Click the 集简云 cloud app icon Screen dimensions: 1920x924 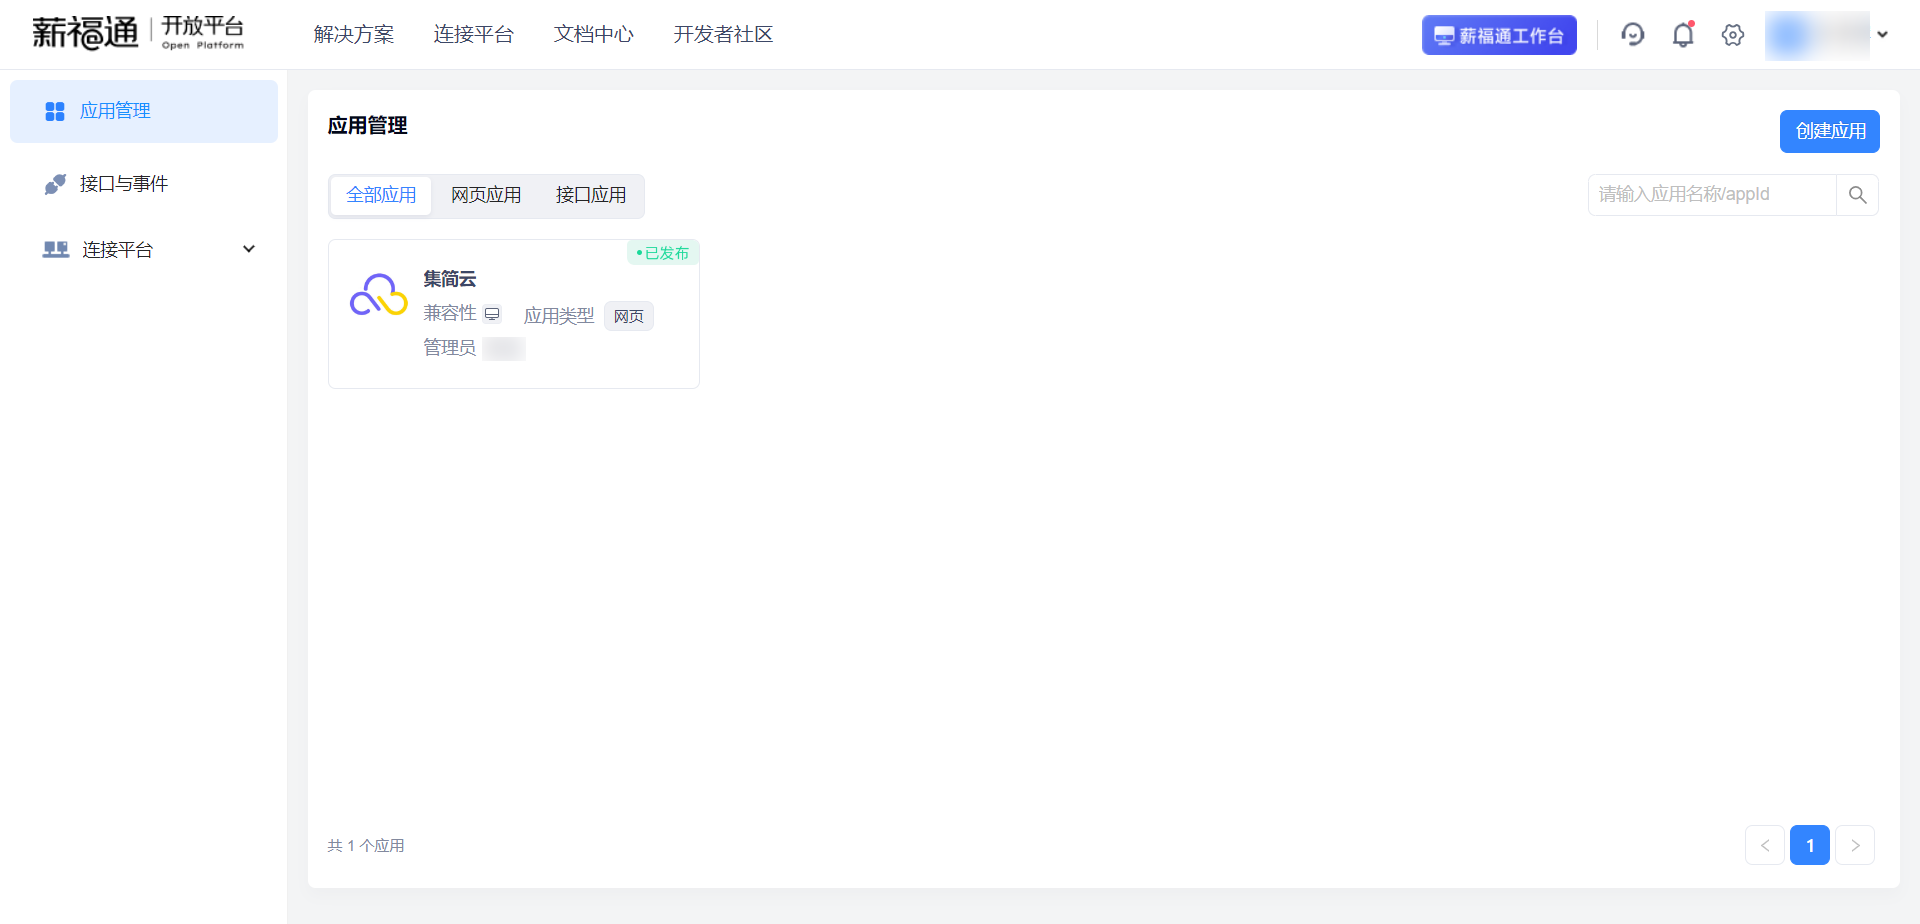(x=378, y=296)
